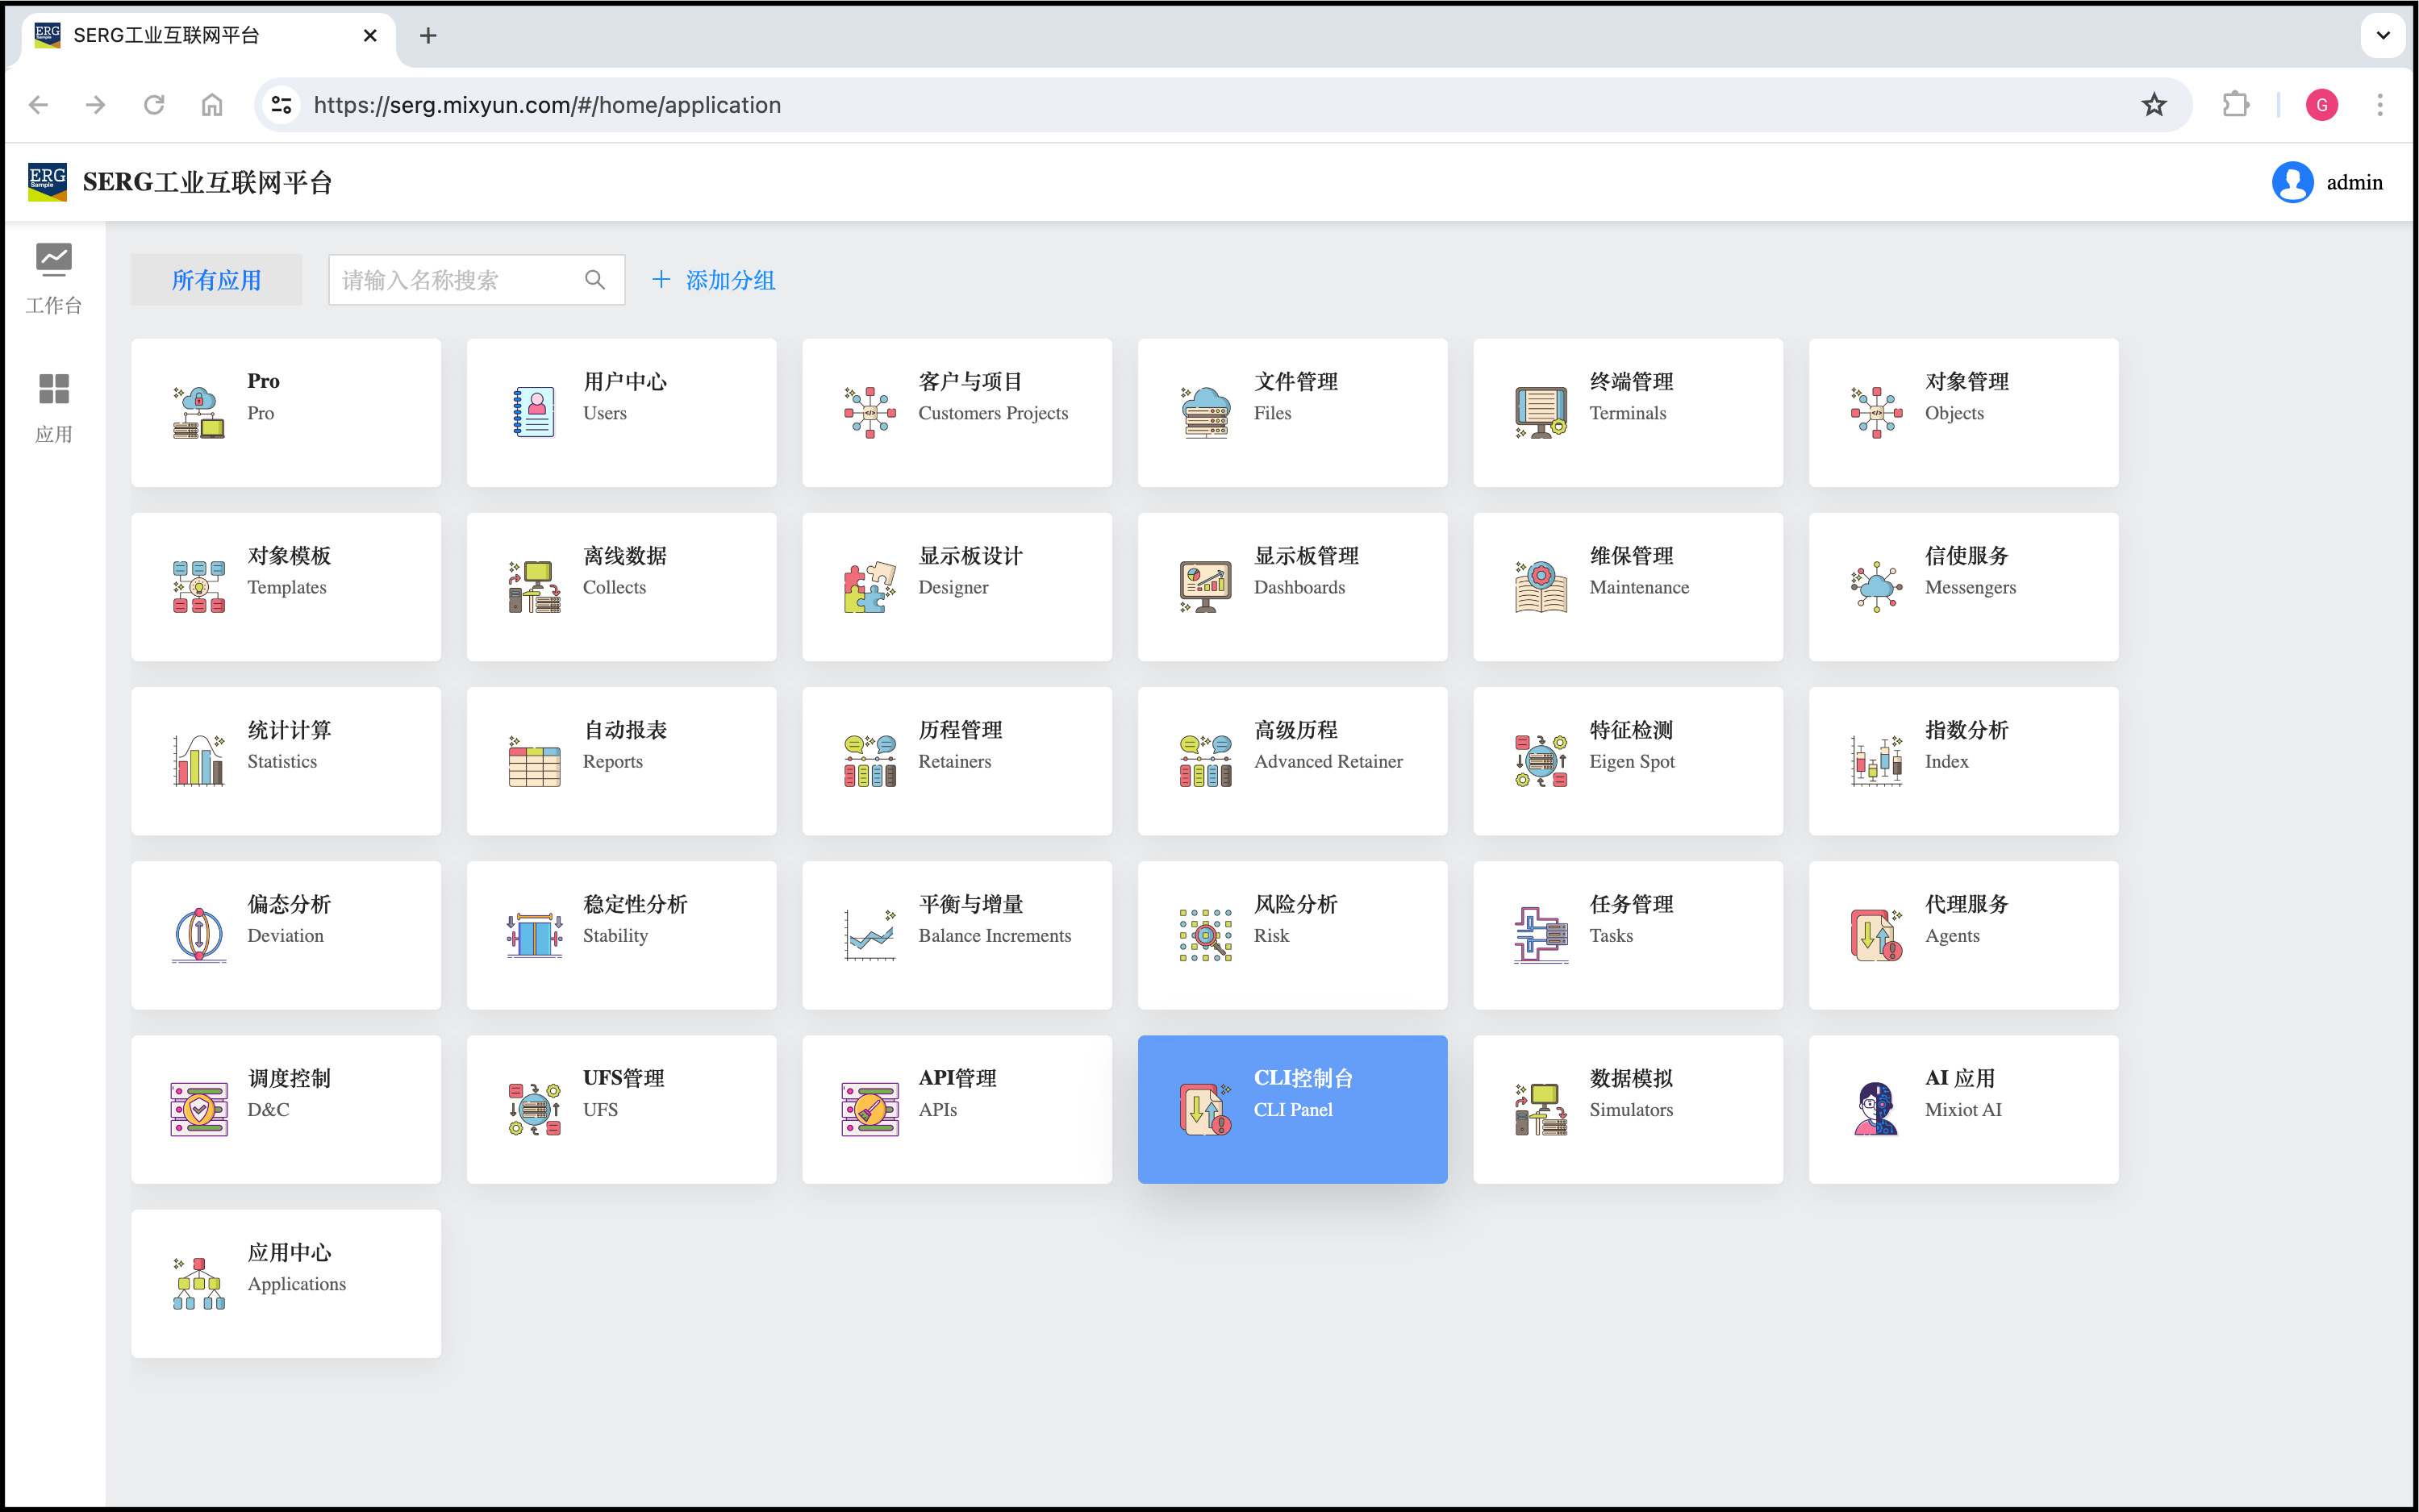Image resolution: width=2419 pixels, height=1512 pixels.
Task: Select the 应用 applications sidebar icon
Action: click(x=53, y=406)
